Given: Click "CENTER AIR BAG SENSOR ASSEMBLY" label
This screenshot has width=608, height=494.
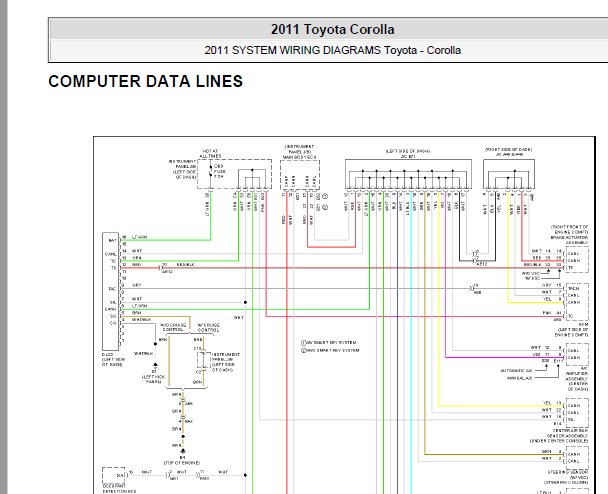Looking at the screenshot, I should [x=570, y=433].
